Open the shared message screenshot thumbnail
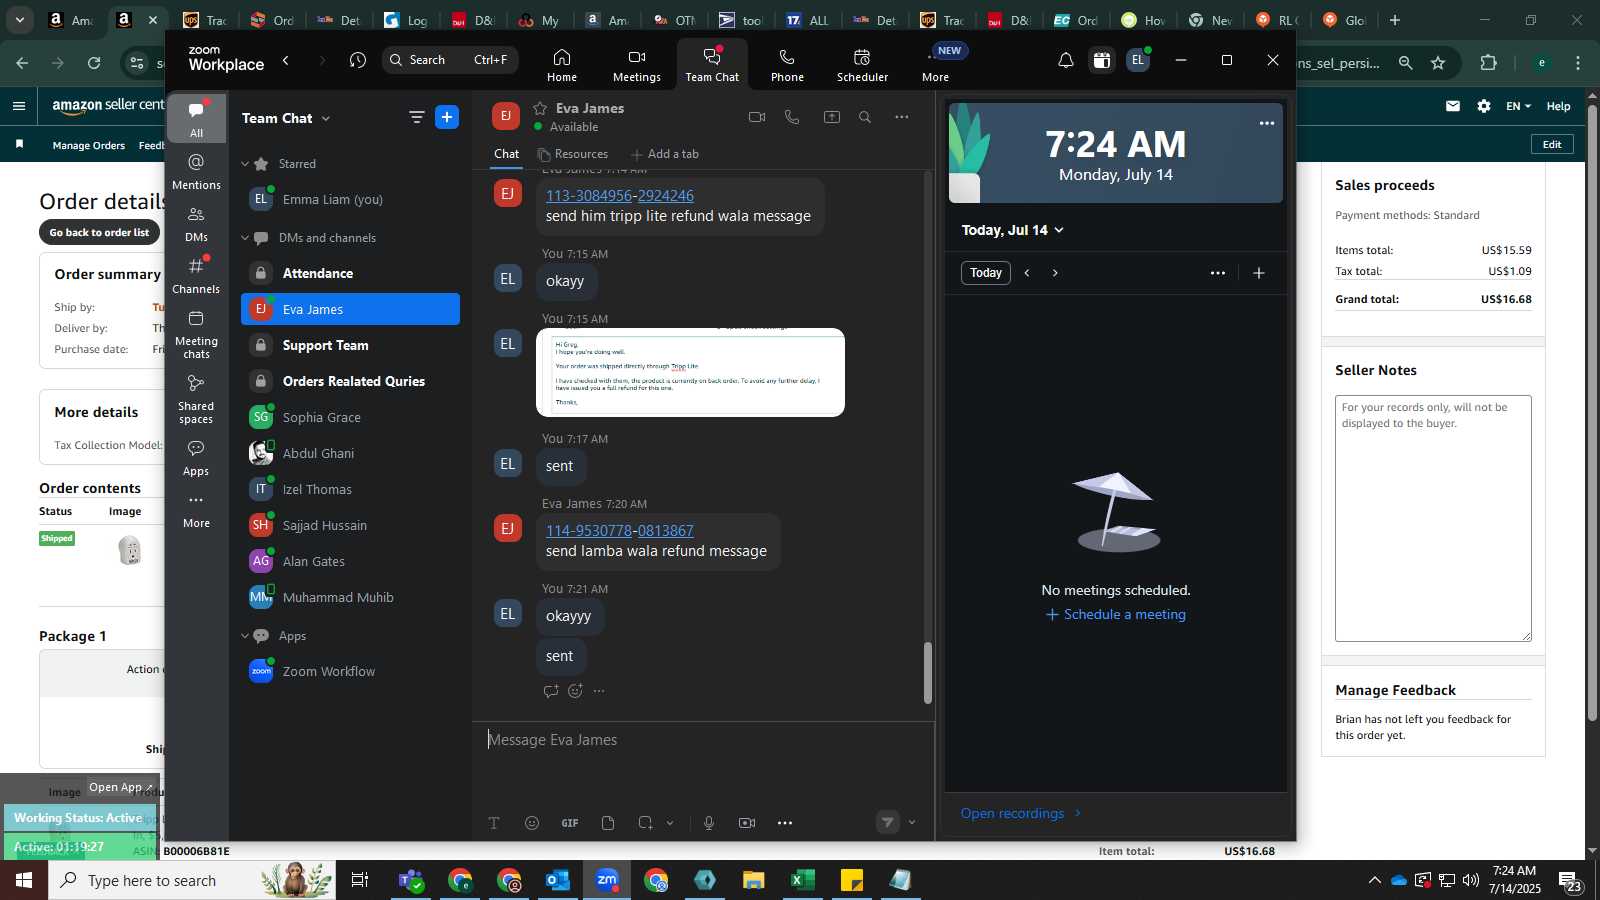This screenshot has width=1600, height=900. click(690, 372)
